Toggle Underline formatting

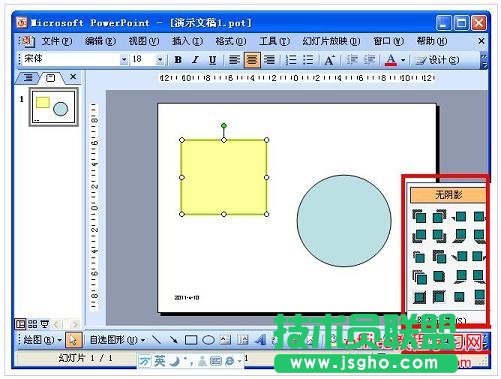[x=212, y=60]
